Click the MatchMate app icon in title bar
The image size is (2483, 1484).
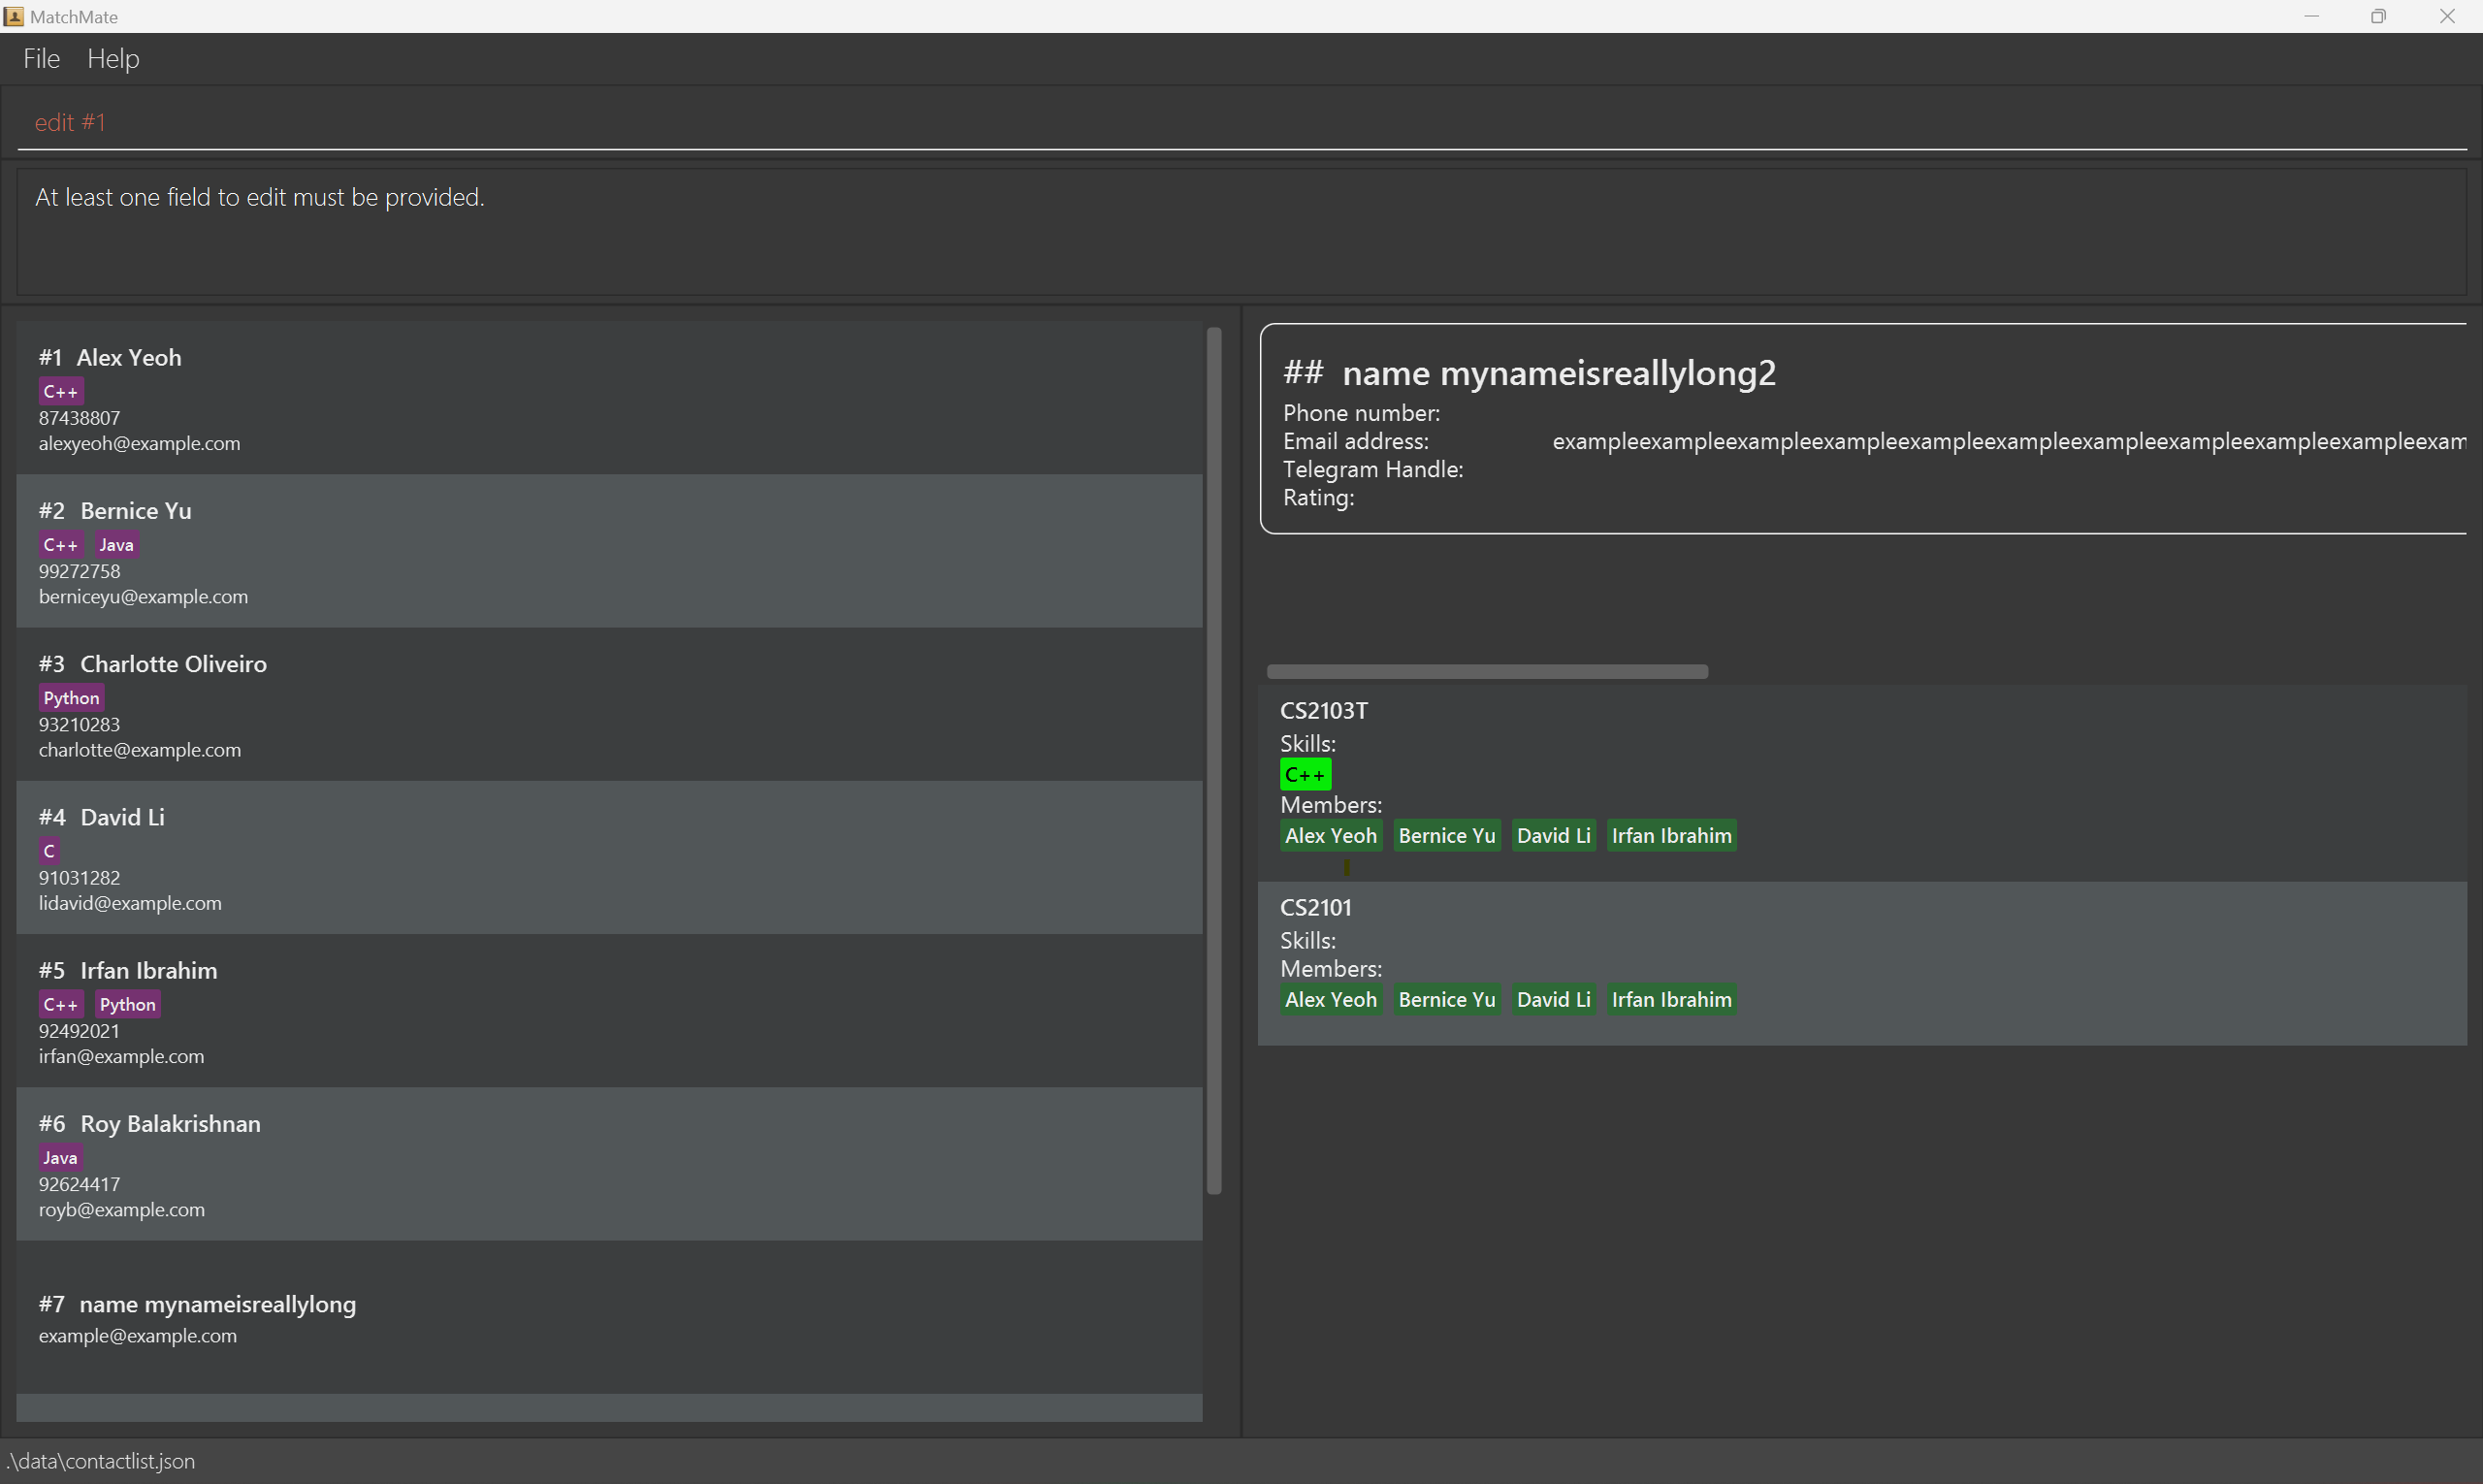click(14, 16)
